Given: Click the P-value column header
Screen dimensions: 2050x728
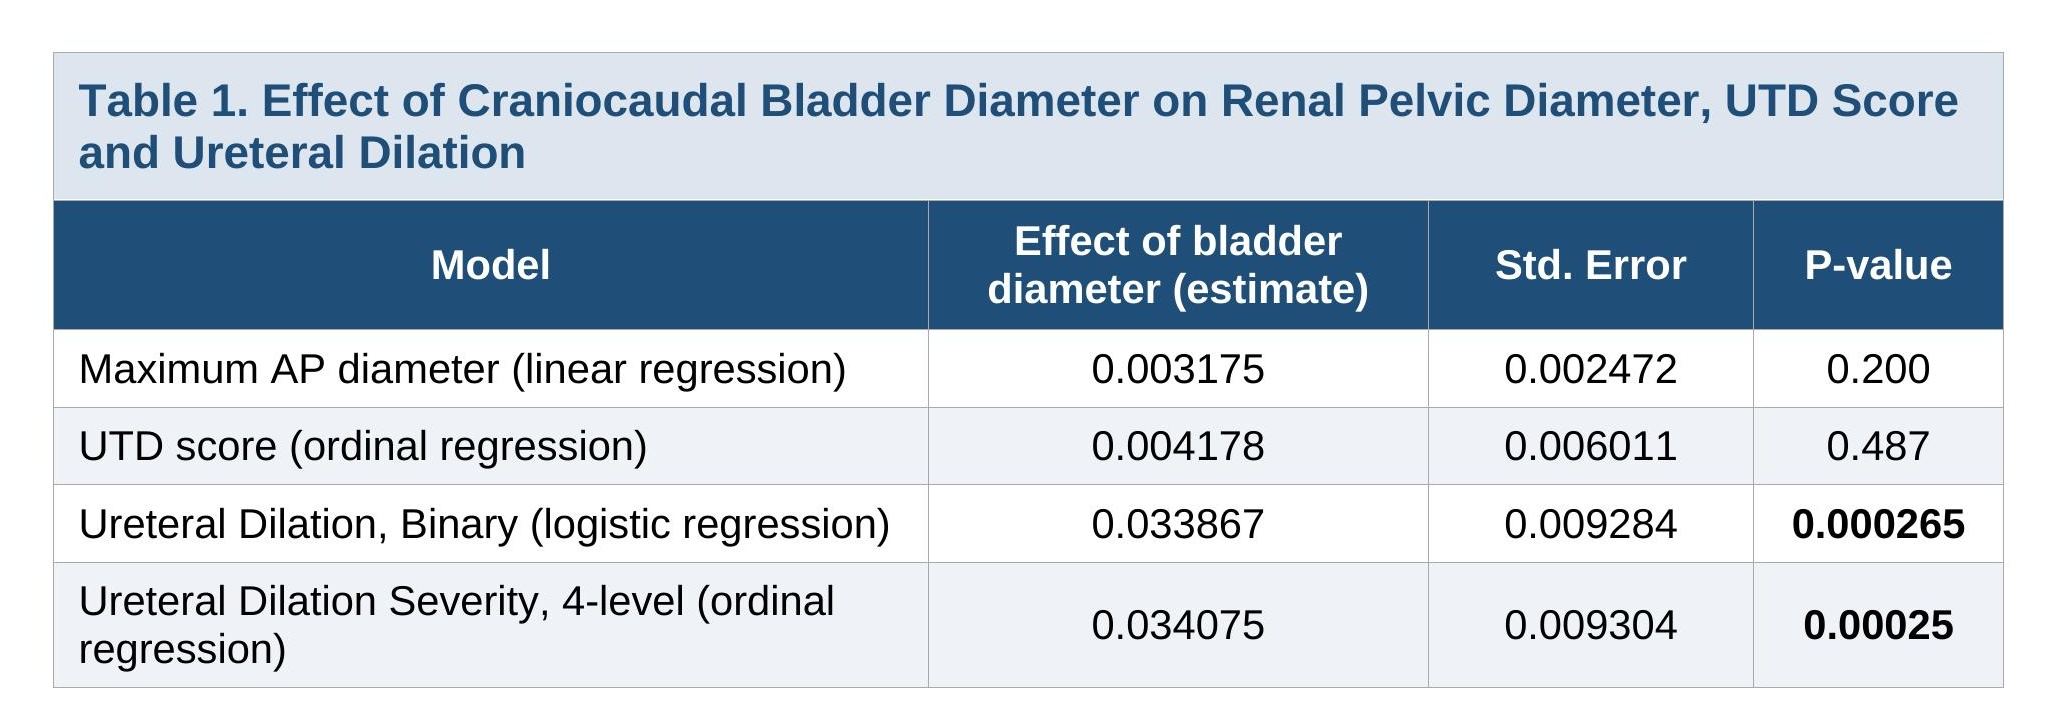Looking at the screenshot, I should tap(1878, 265).
